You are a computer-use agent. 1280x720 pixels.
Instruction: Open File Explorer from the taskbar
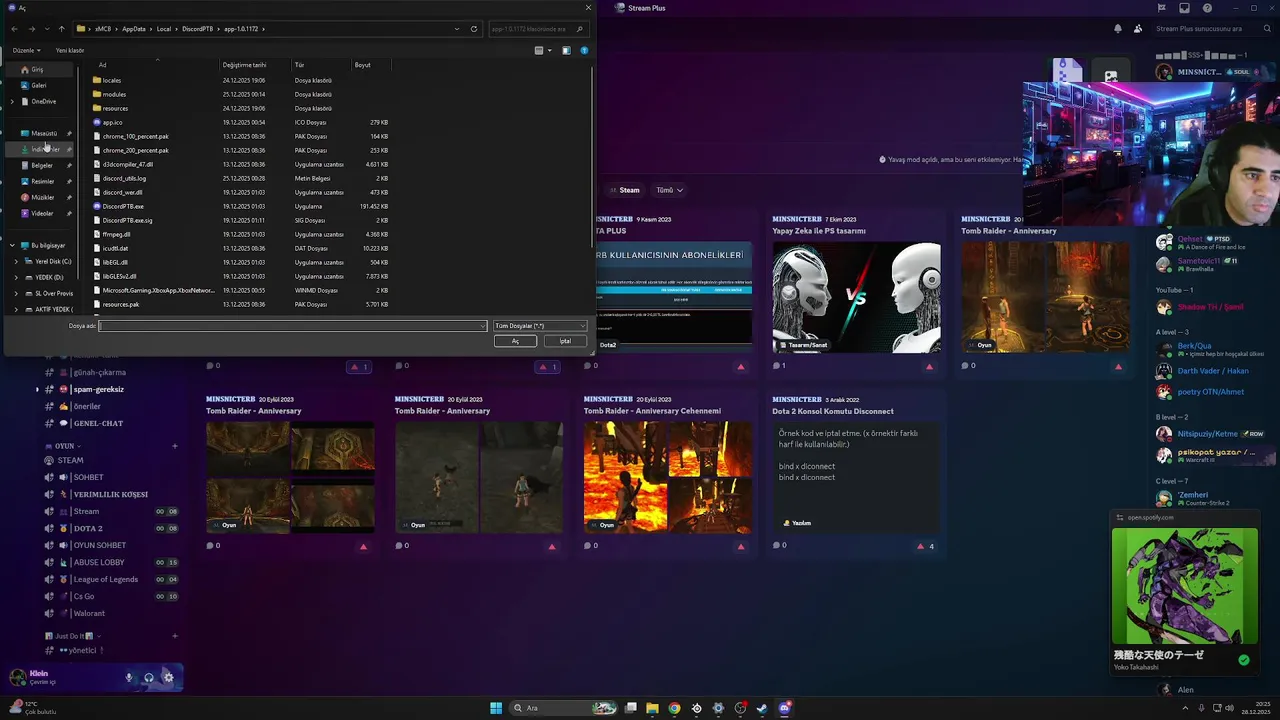coord(652,708)
